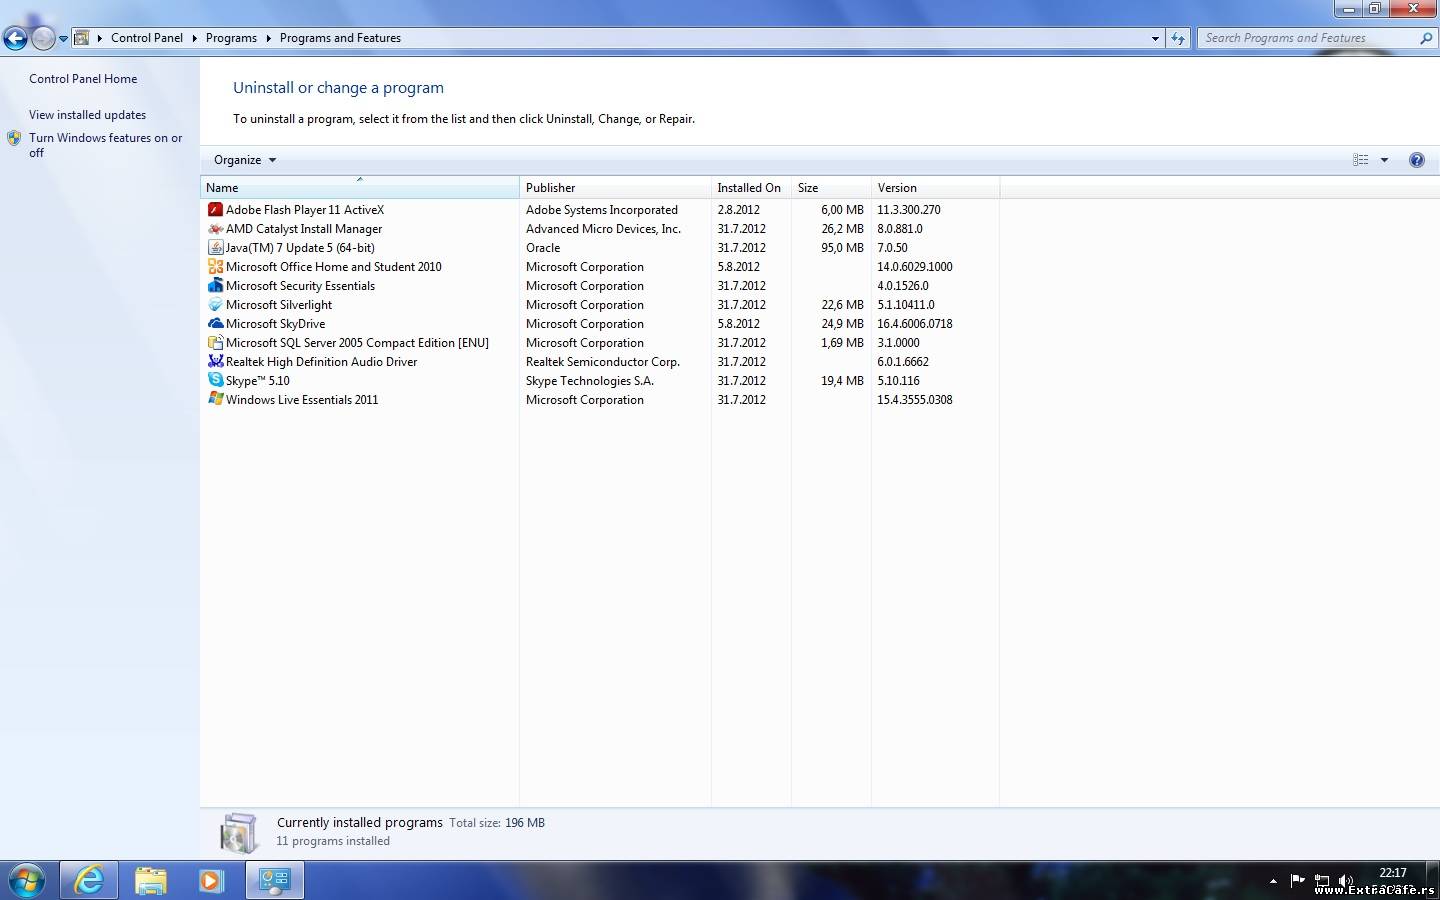Open the Windows Start orb
Viewport: 1440px width, 900px height.
(26, 881)
